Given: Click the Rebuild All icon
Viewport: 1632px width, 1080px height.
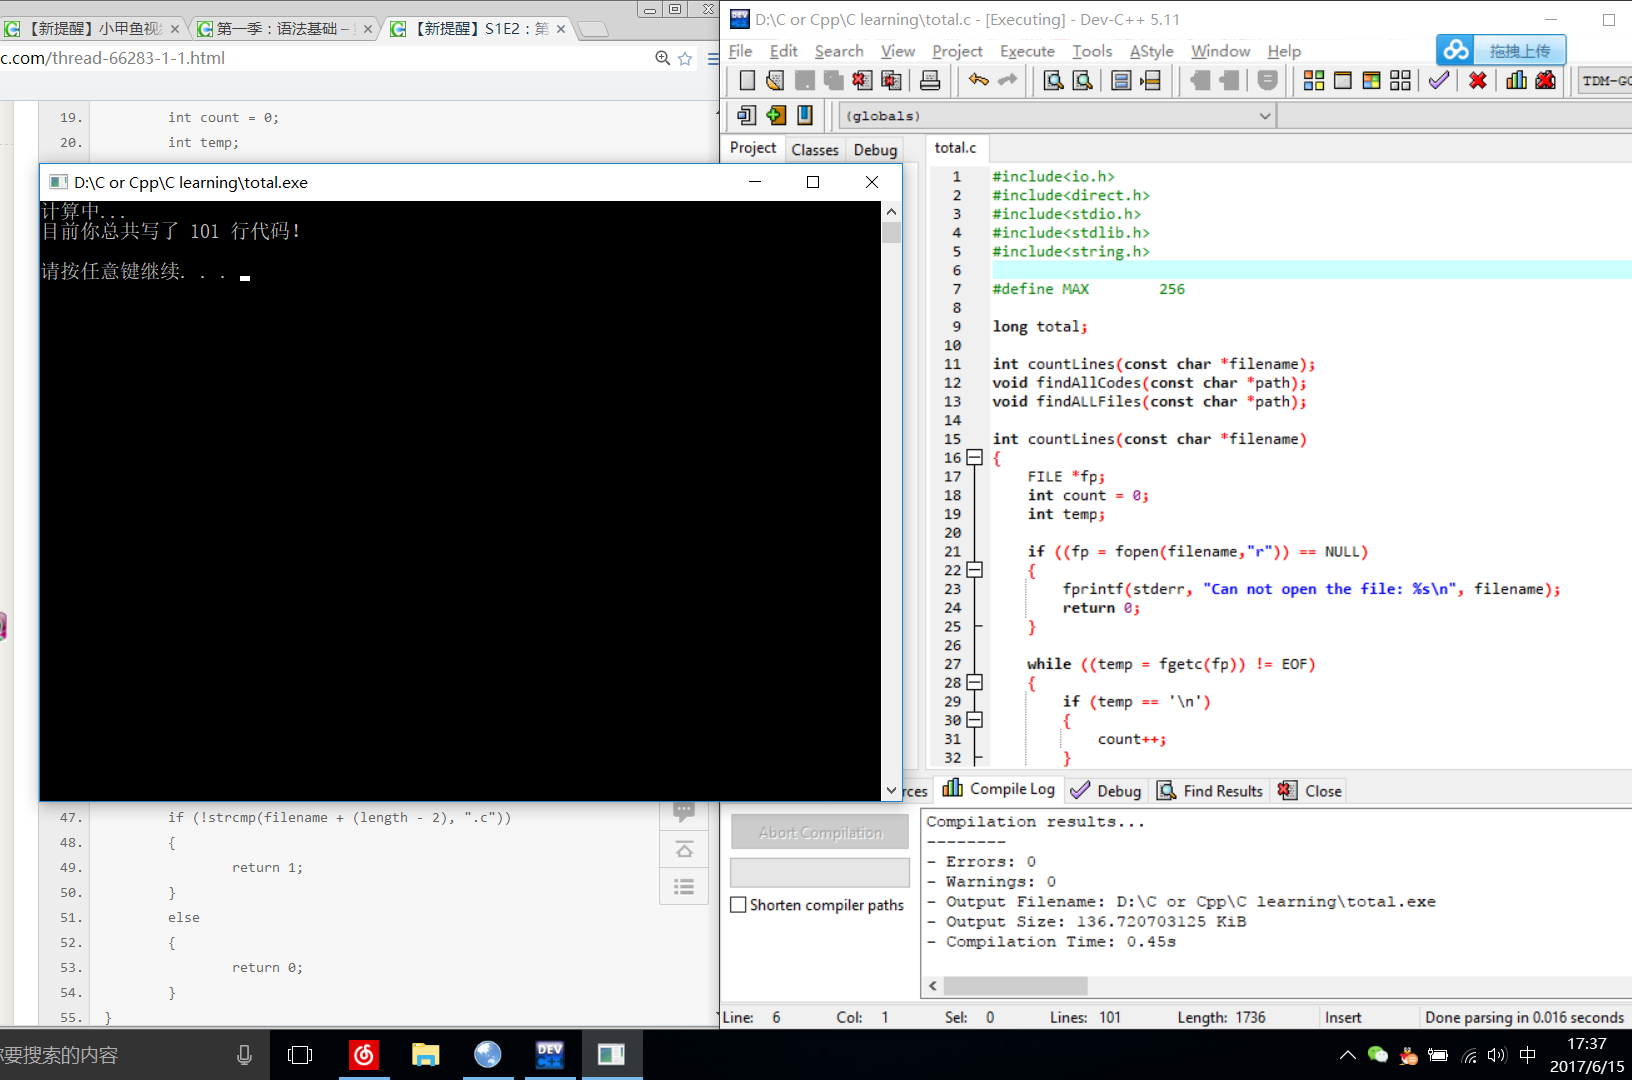Looking at the screenshot, I should pyautogui.click(x=1401, y=81).
